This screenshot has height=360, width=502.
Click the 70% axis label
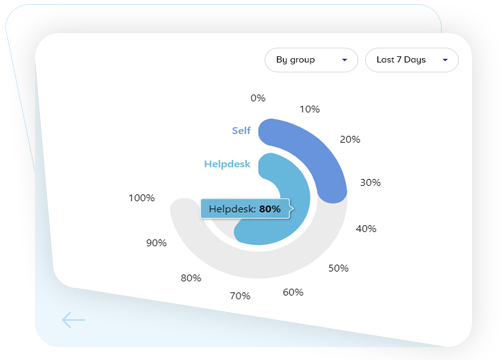[240, 296]
